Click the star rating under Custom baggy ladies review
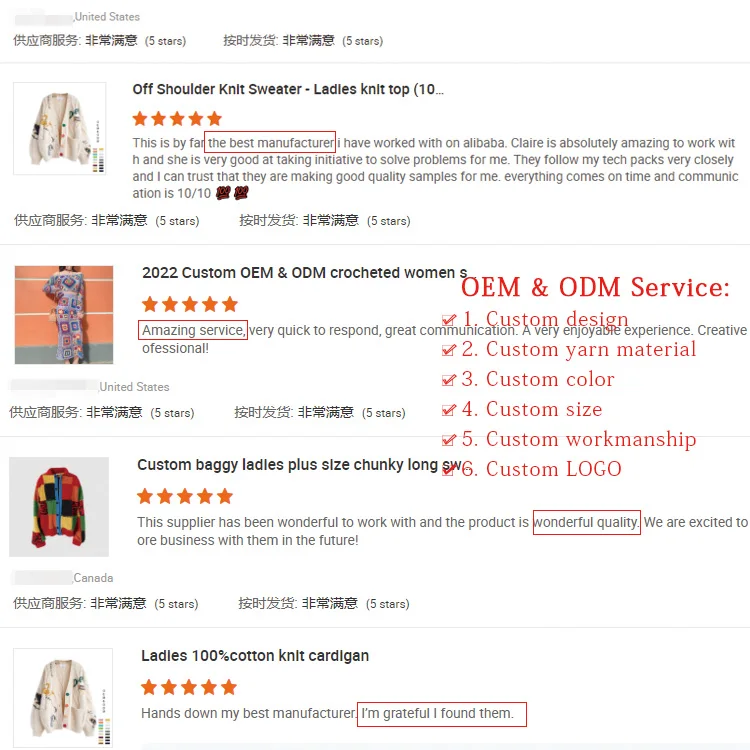The image size is (750, 750). pyautogui.click(x=185, y=496)
